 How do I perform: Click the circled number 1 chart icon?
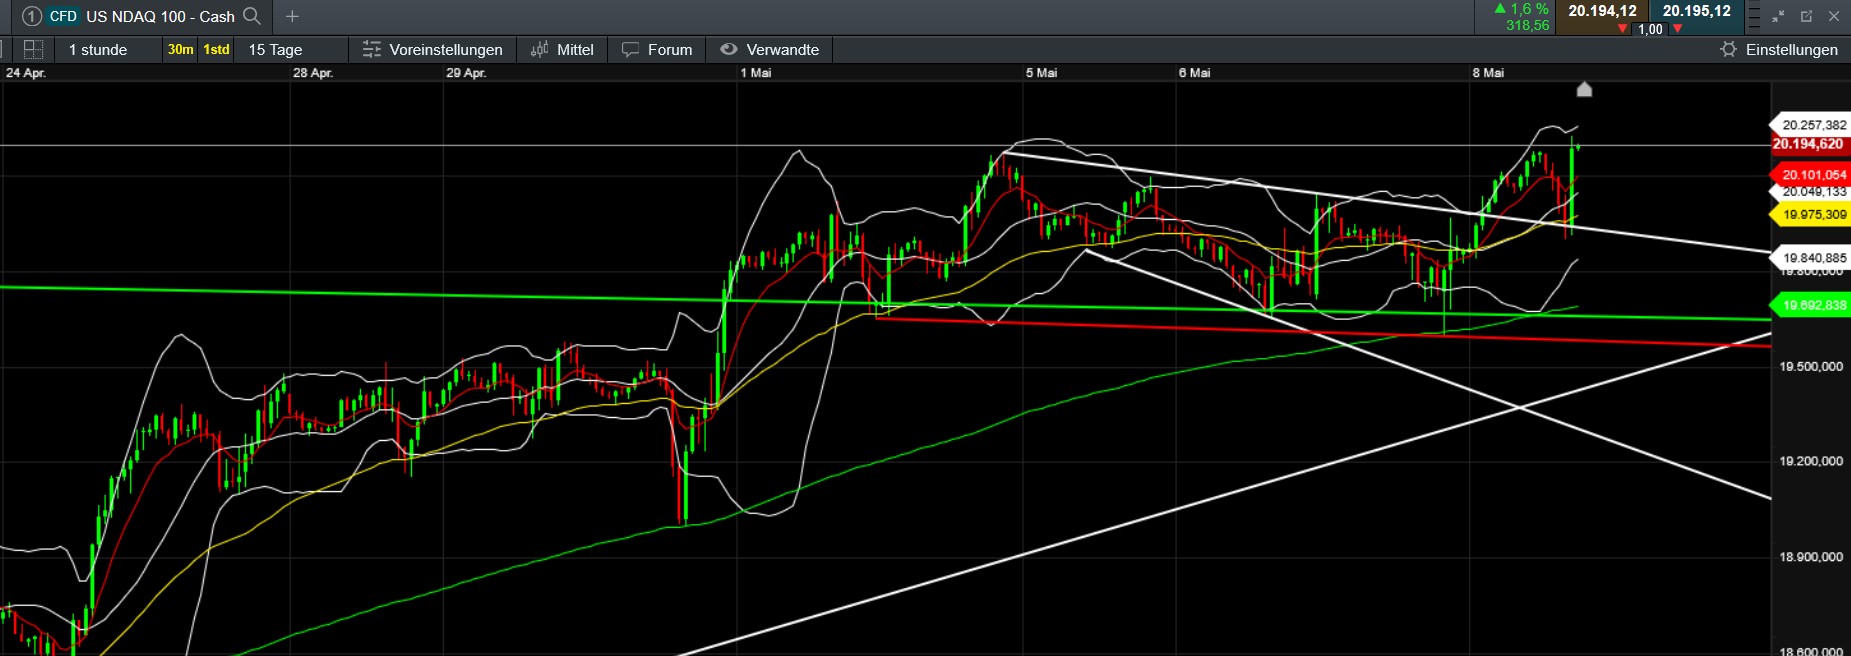[32, 16]
